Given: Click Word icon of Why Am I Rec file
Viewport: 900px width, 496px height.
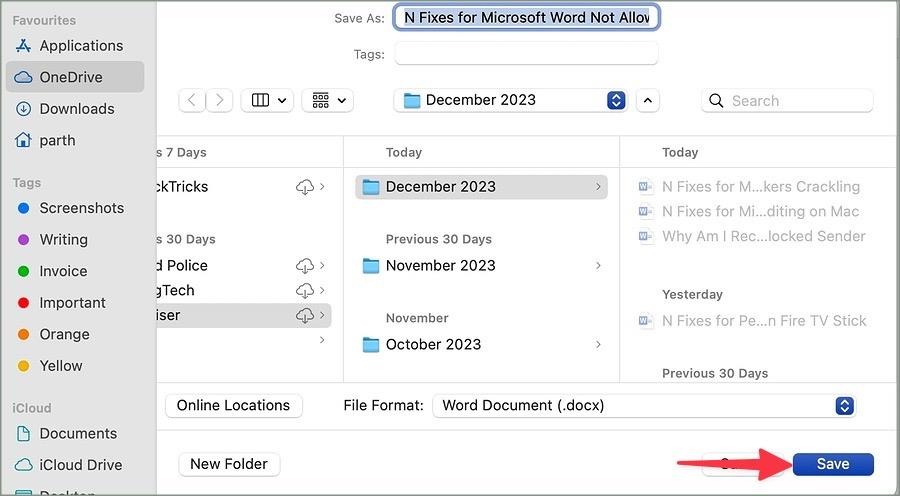Looking at the screenshot, I should 646,236.
